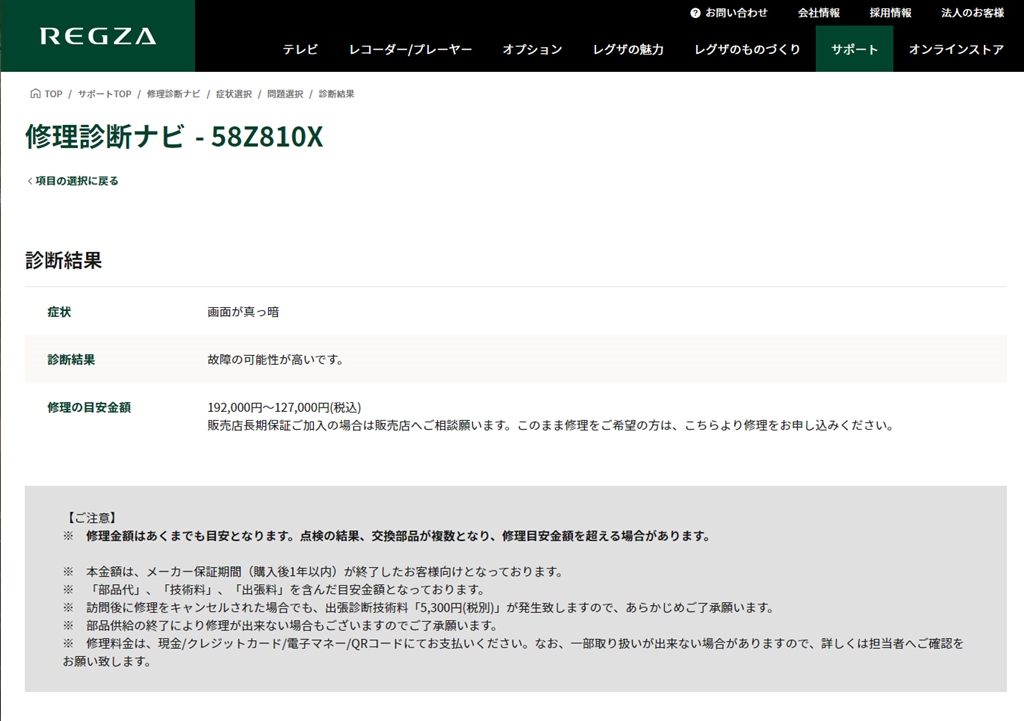1024x721 pixels.
Task: Open the レコーダー/プレーヤー menu
Action: [410, 50]
